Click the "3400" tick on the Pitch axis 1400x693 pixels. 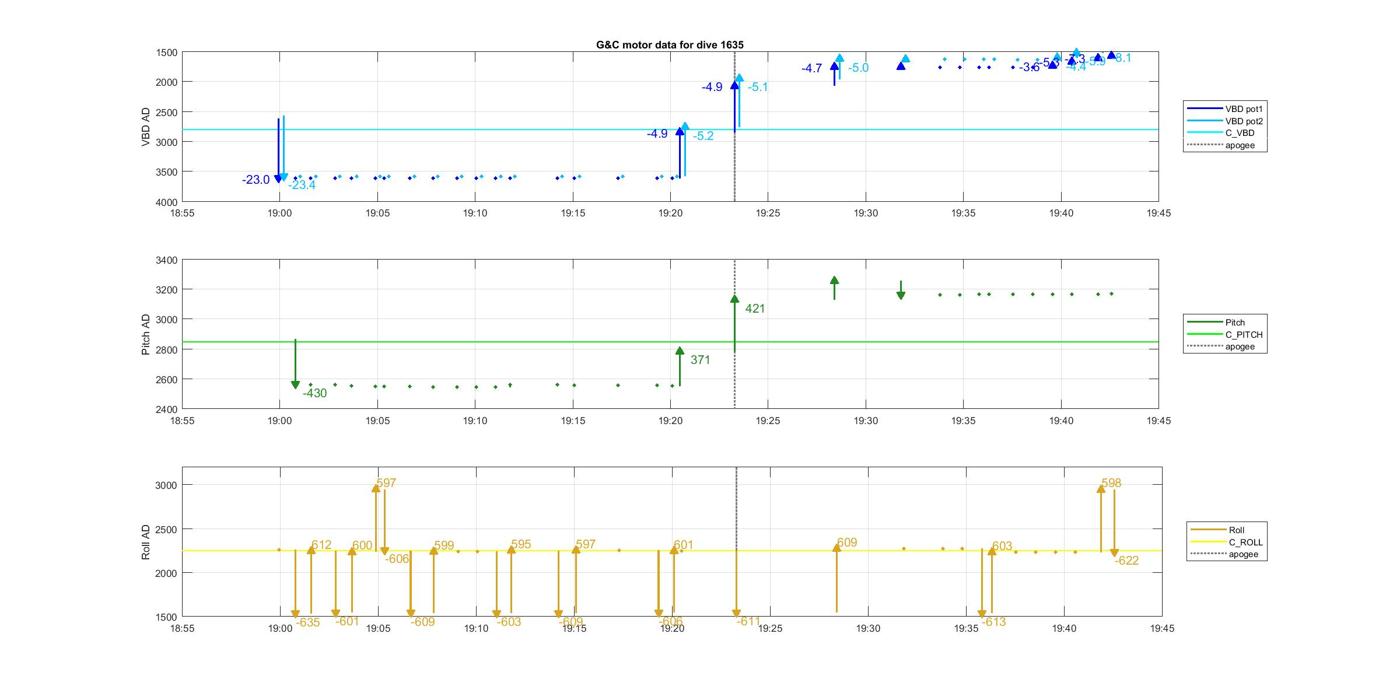[x=166, y=260]
